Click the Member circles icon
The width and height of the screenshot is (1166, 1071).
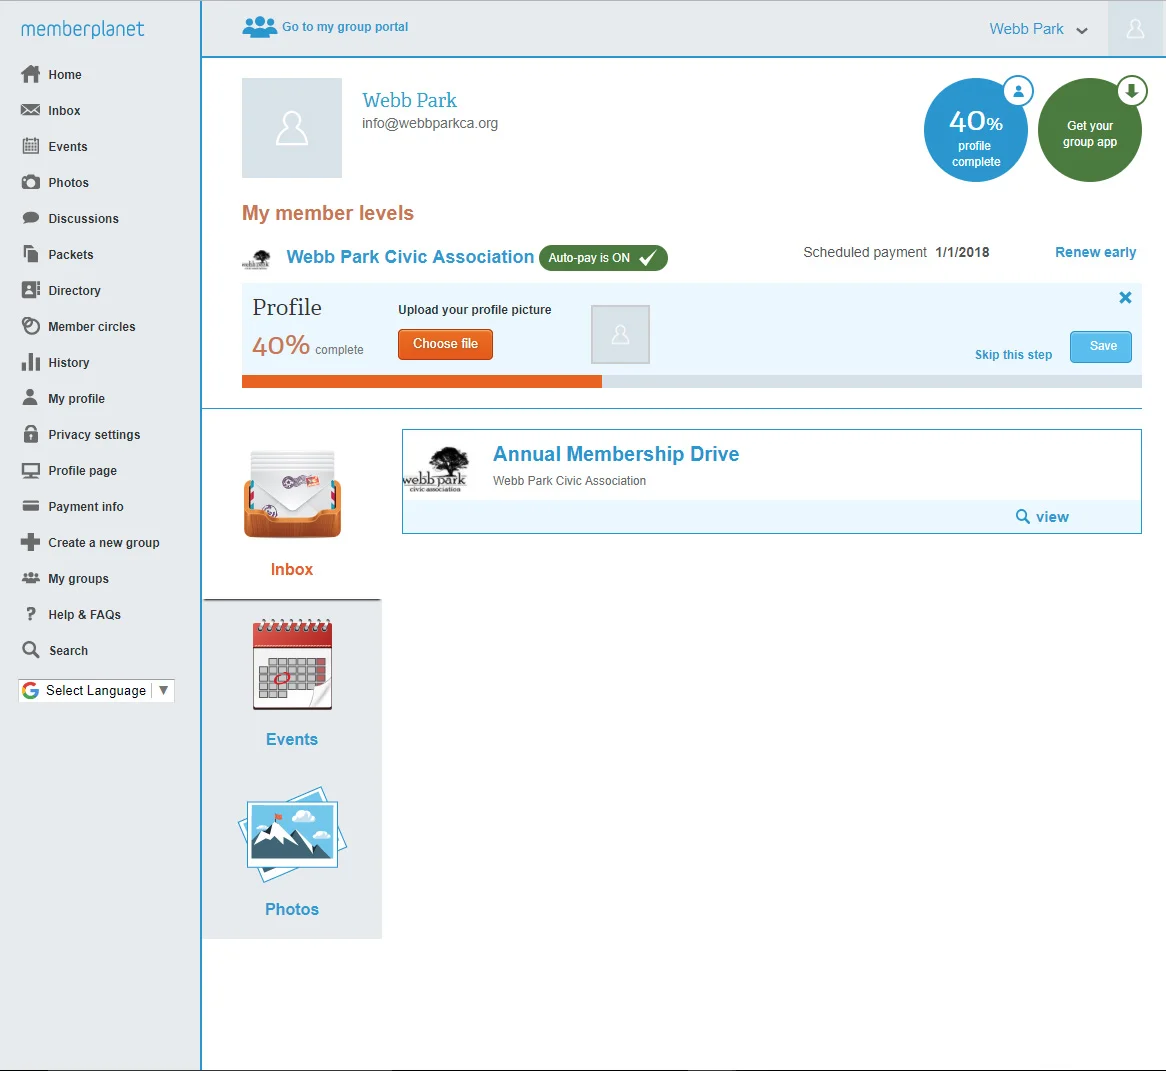(x=30, y=326)
